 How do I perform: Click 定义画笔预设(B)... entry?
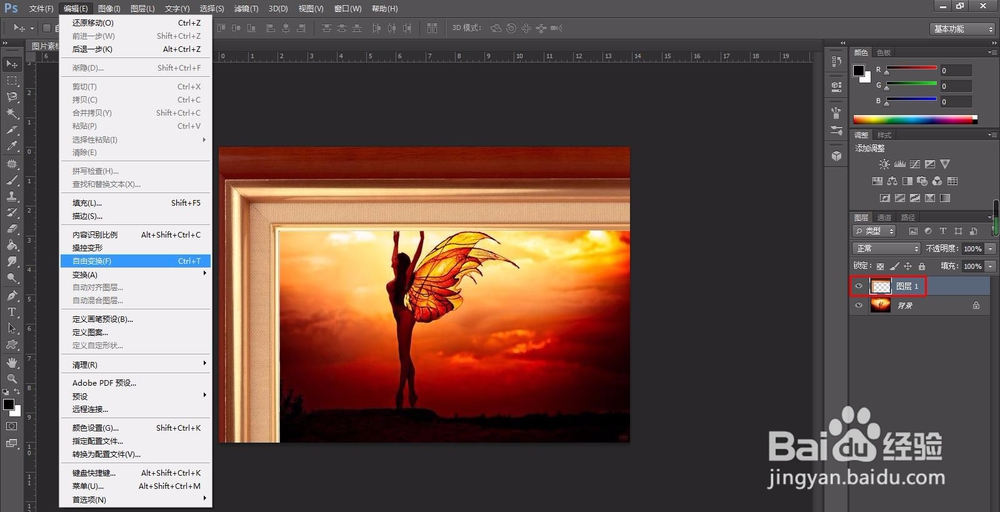[x=135, y=319]
